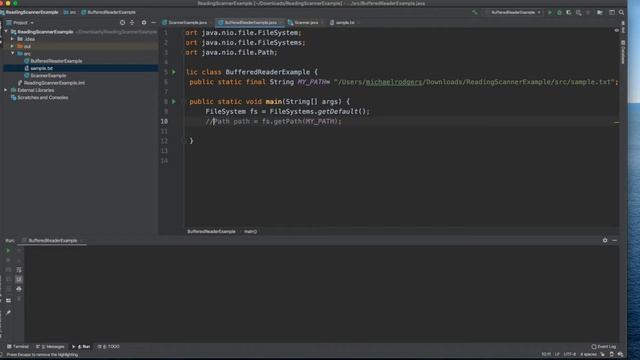The image size is (640, 360).
Task: Rerun program in Run panel
Action: (x=8, y=250)
